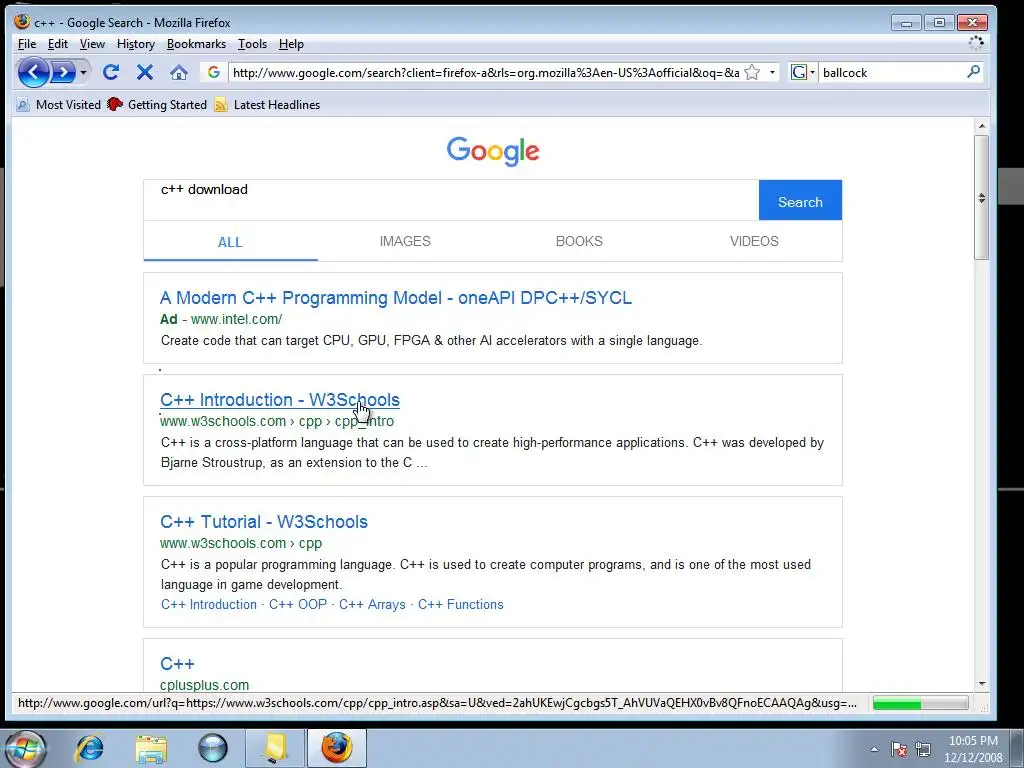Screen dimensions: 1024x768
Task: Open the C++ cplusplus.com result title
Action: [x=177, y=664]
